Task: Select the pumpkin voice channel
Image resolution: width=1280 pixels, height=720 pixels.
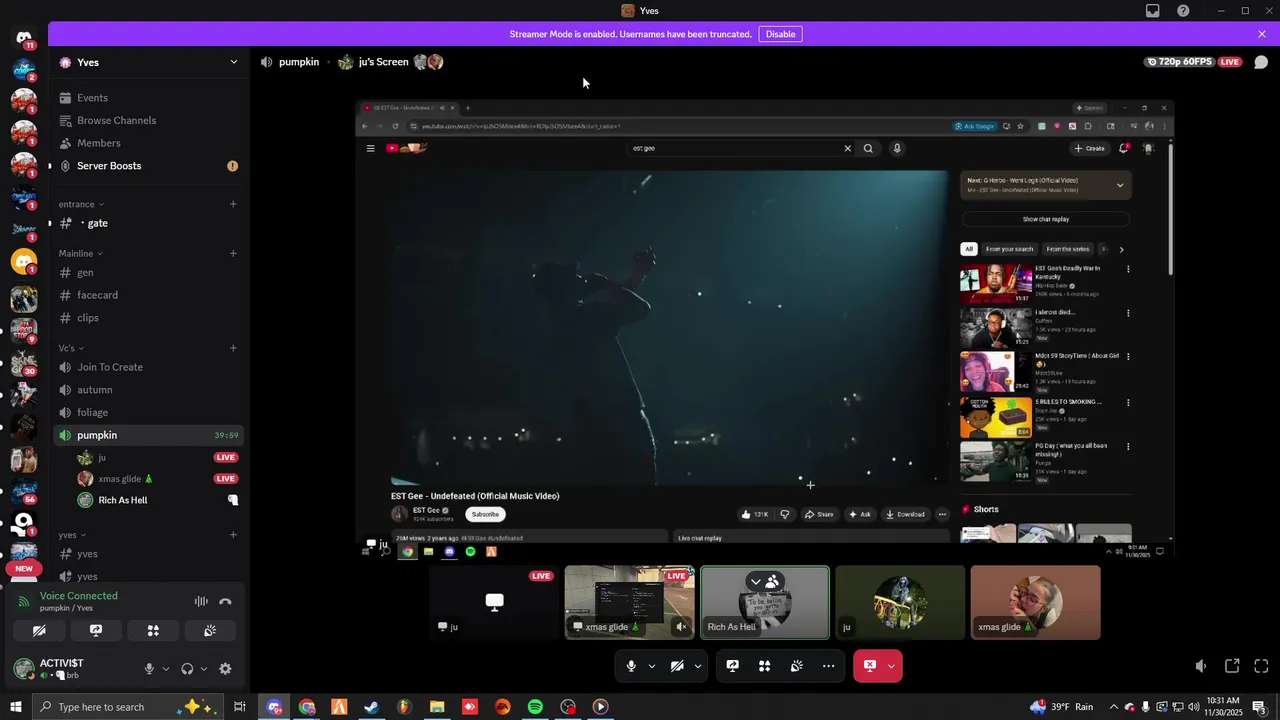Action: pyautogui.click(x=148, y=435)
